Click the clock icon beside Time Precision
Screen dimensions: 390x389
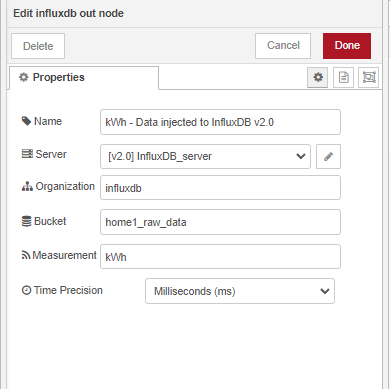click(26, 290)
